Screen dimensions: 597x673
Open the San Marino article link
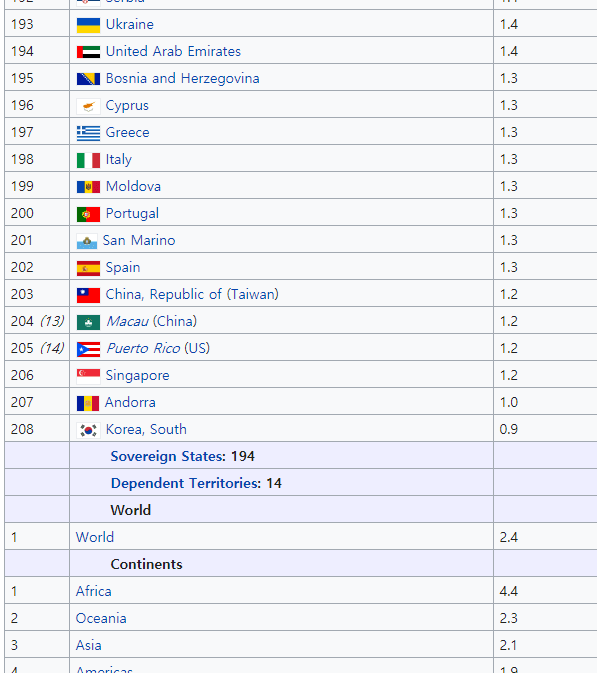(x=139, y=240)
